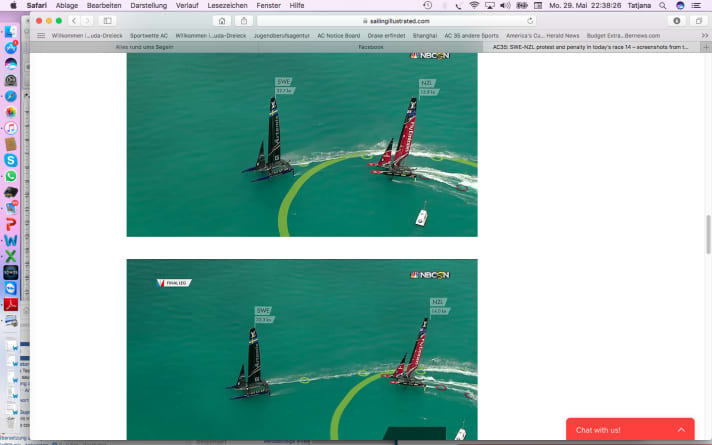
Task: Open Spotlight search magnifier
Action: 663,5
